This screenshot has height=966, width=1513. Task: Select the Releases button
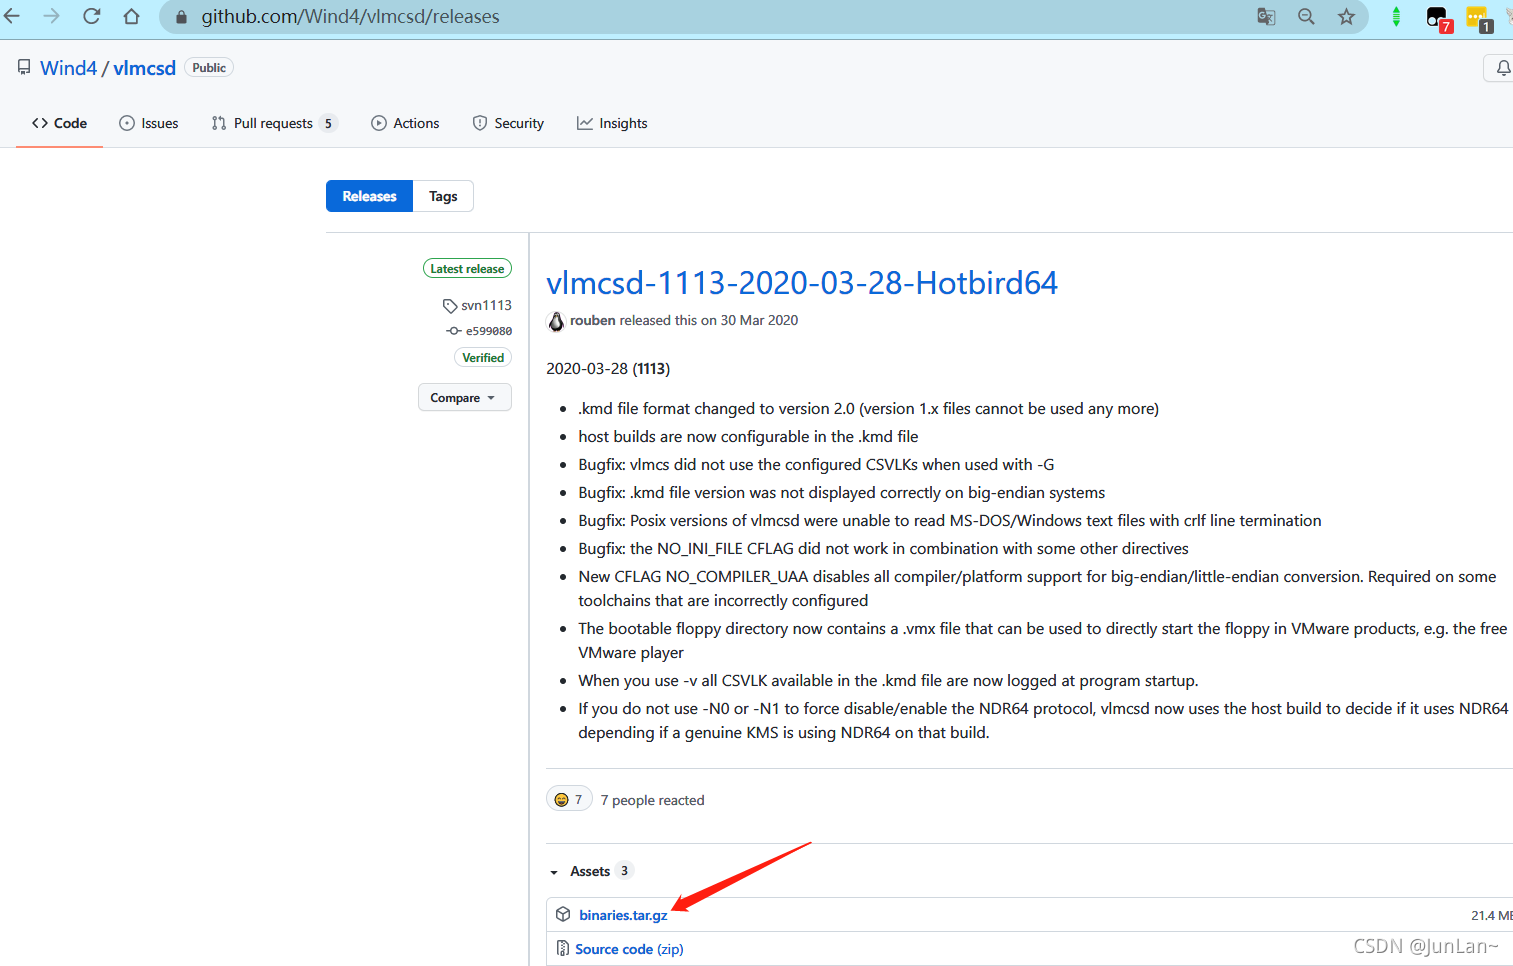(369, 196)
